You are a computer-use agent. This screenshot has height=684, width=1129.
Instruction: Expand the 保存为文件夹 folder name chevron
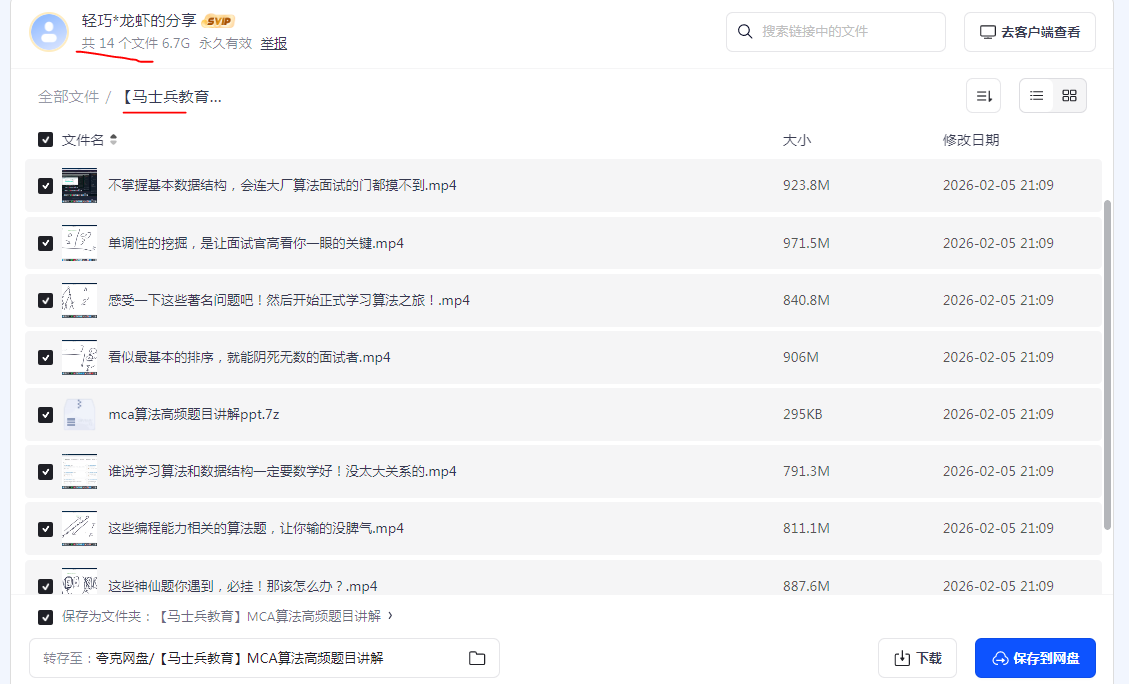point(390,616)
